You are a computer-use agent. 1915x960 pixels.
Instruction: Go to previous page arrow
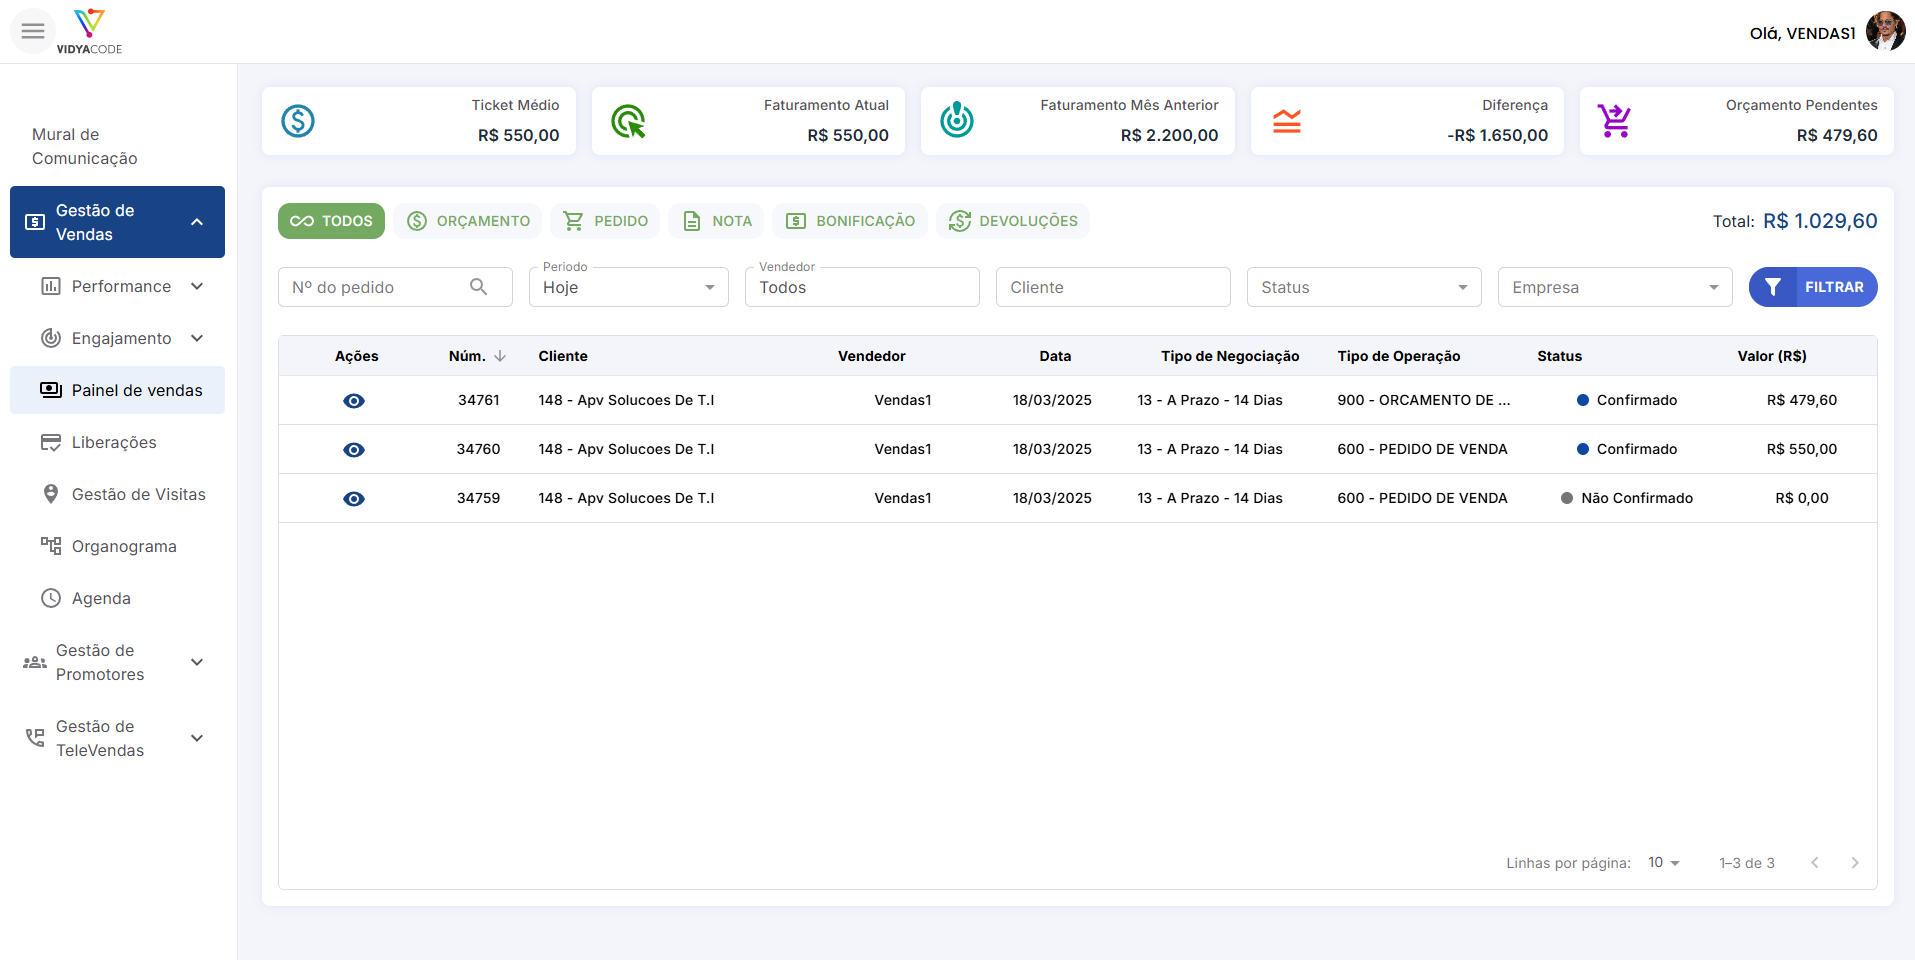(1815, 863)
